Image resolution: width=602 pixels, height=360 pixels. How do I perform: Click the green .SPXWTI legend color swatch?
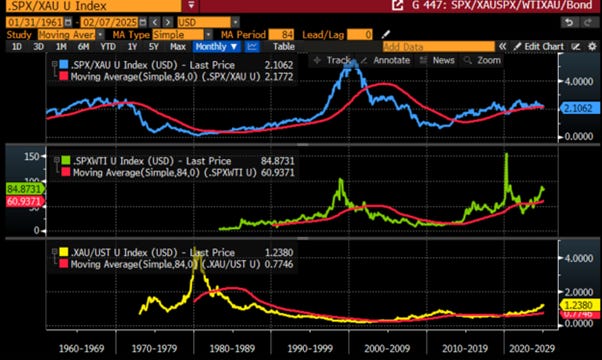(66, 160)
